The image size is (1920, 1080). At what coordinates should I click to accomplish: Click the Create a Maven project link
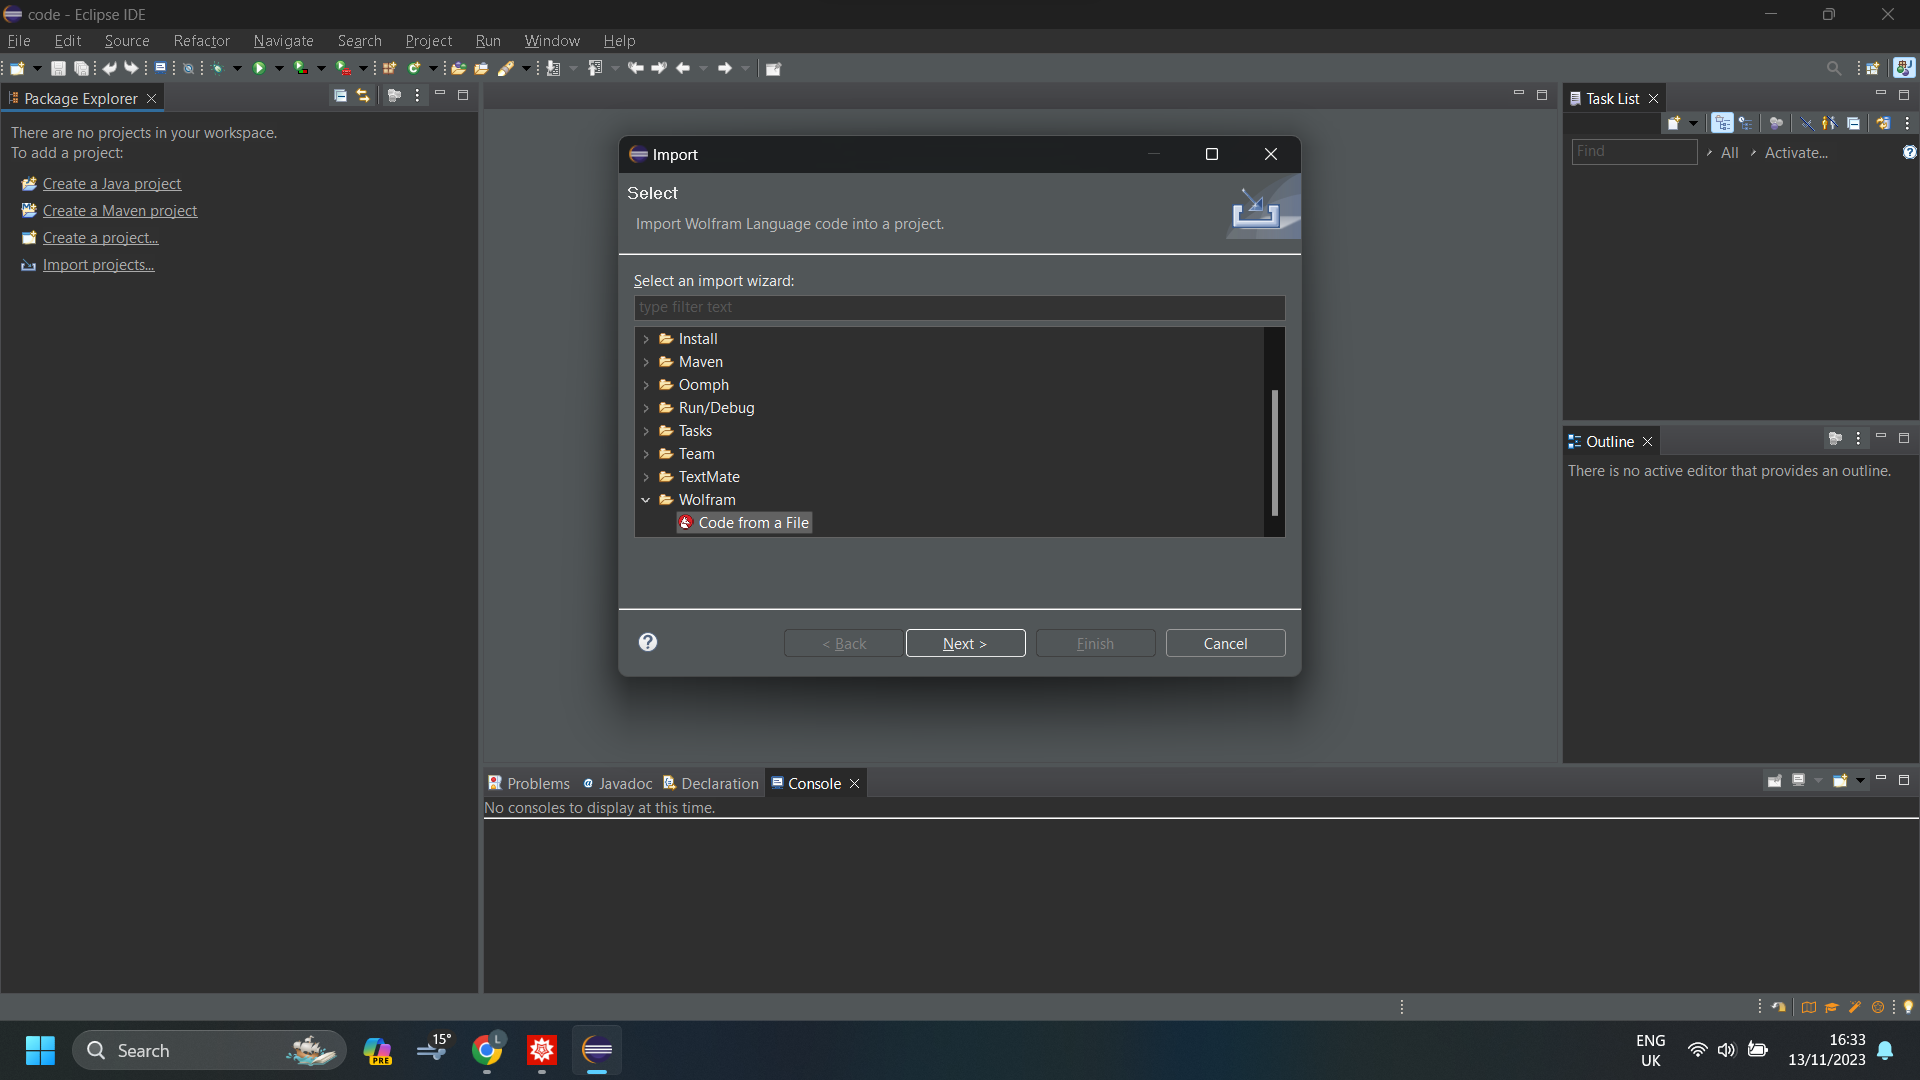tap(120, 211)
